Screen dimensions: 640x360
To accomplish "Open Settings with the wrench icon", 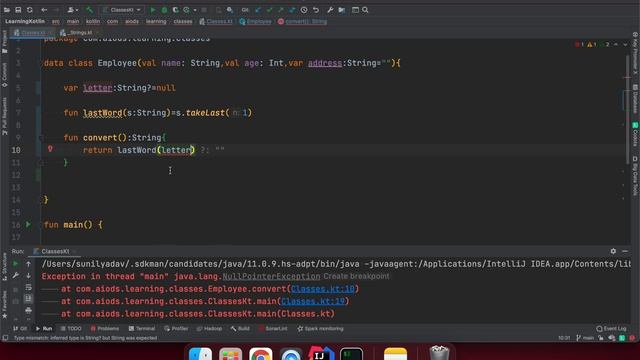I will 330,10.
